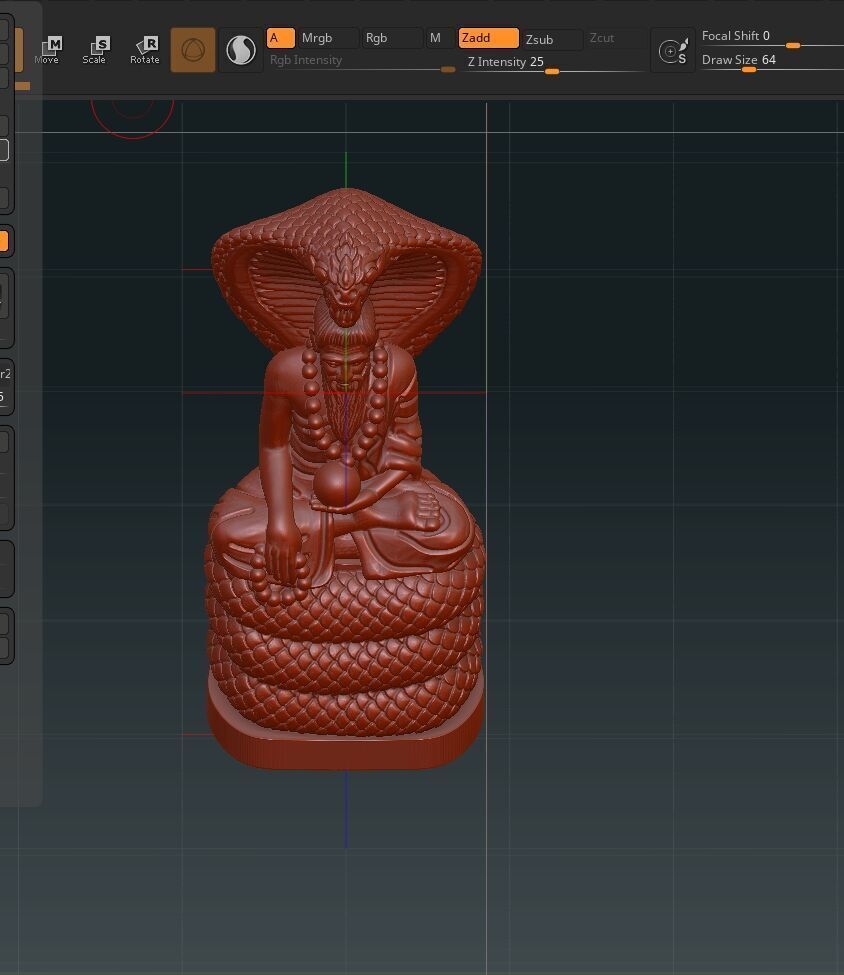Turn off Zadd mode
This screenshot has height=975, width=844.
[488, 38]
